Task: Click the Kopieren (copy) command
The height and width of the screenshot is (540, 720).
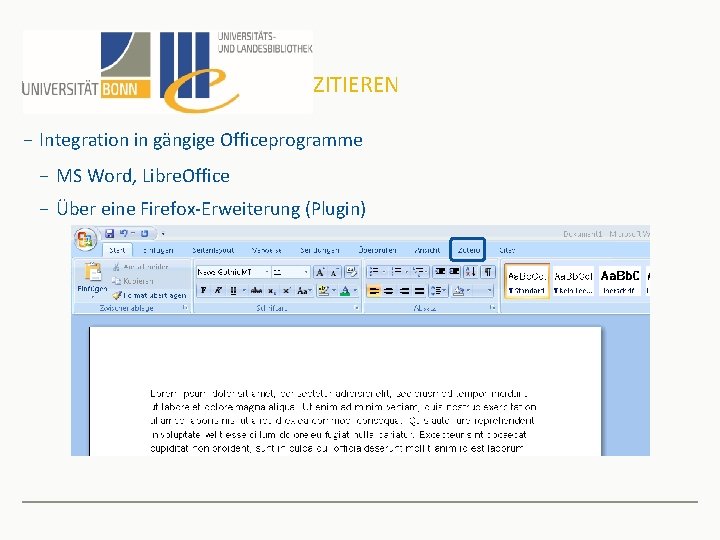Action: click(x=133, y=281)
